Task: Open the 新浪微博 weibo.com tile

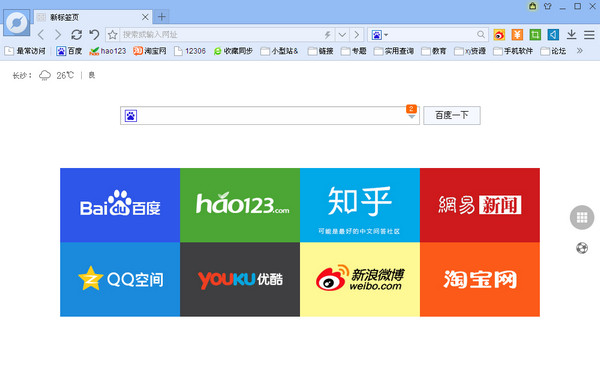Action: (x=360, y=279)
